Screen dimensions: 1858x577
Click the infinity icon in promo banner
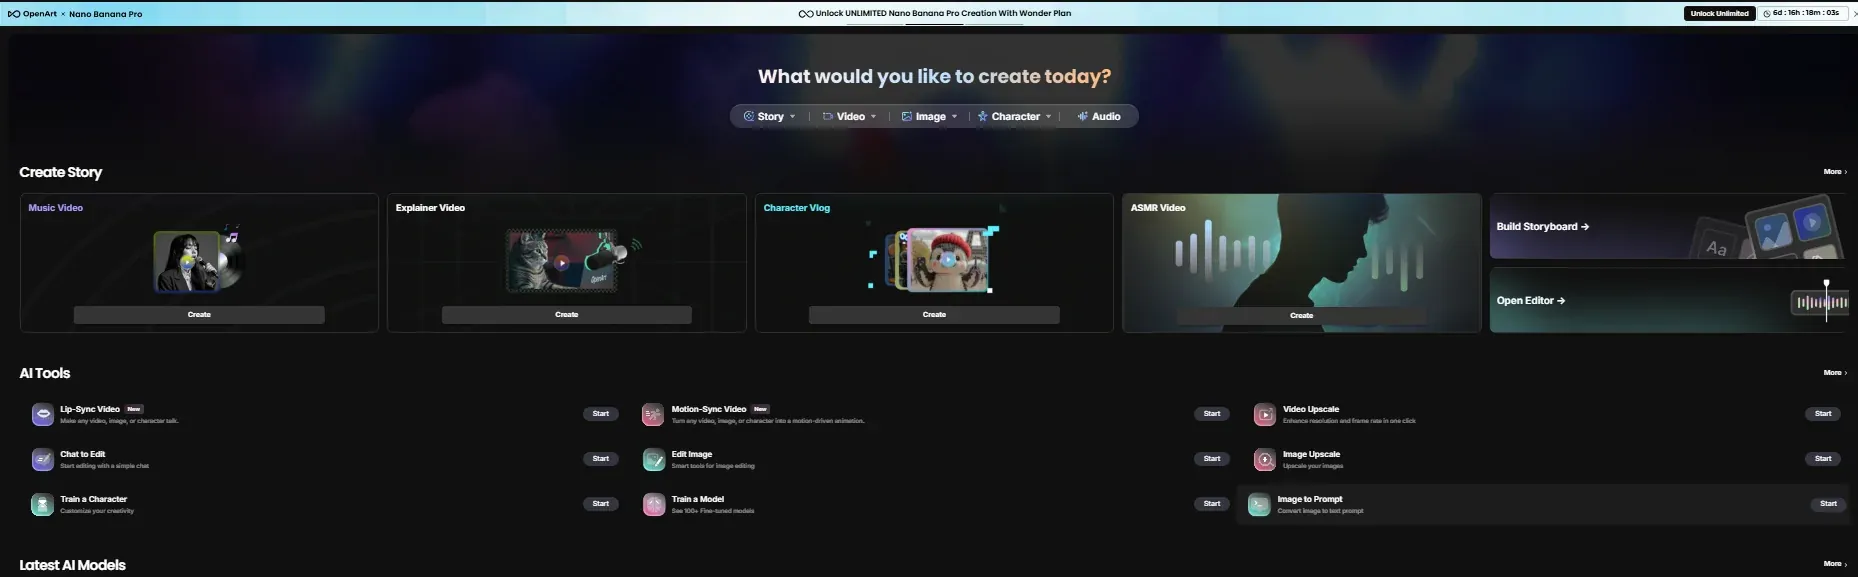pos(805,14)
